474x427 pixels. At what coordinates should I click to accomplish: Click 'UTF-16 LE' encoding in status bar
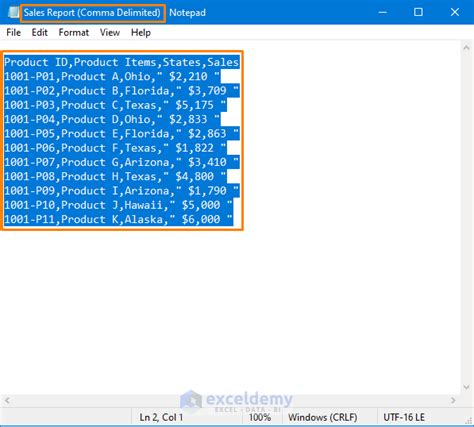pyautogui.click(x=404, y=417)
